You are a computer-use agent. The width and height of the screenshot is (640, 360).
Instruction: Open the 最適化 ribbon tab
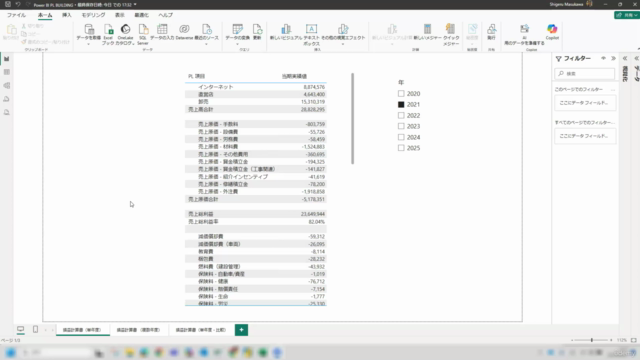coord(142,15)
